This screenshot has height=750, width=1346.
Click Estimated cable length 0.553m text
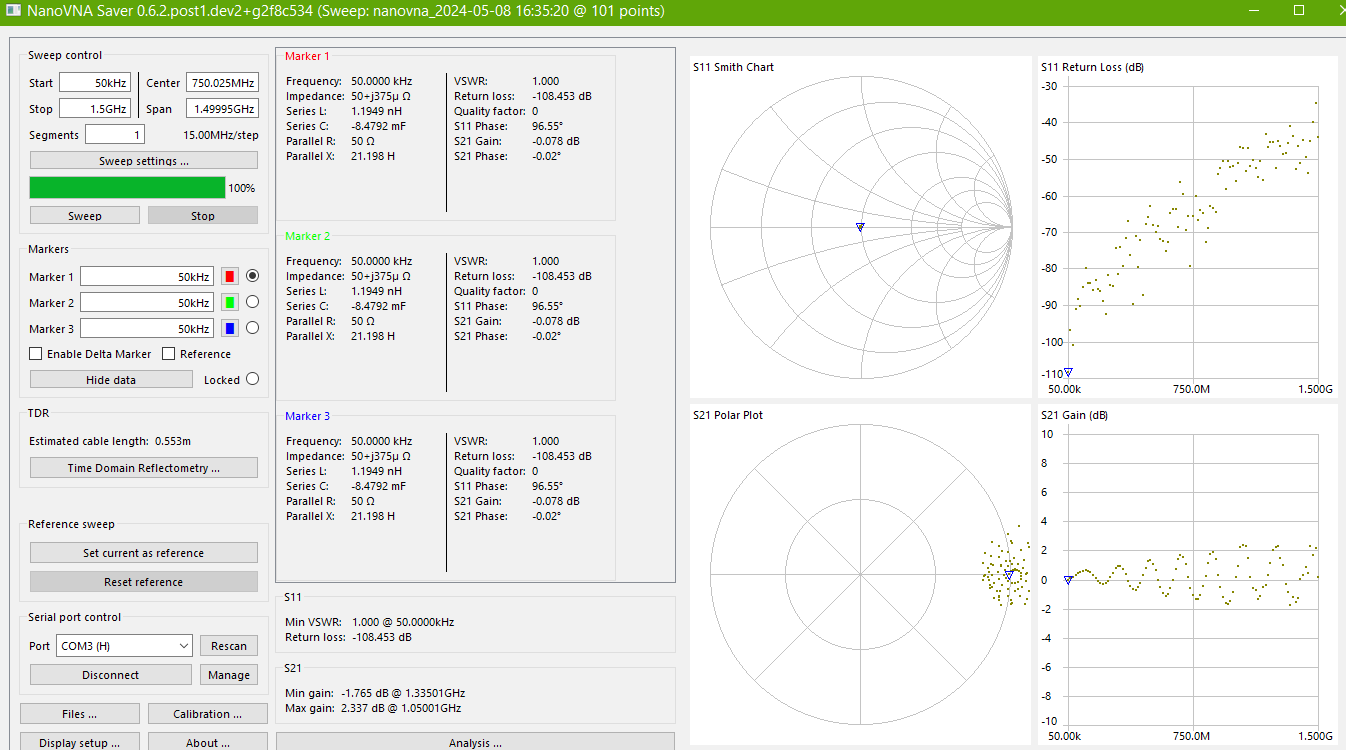coord(110,441)
